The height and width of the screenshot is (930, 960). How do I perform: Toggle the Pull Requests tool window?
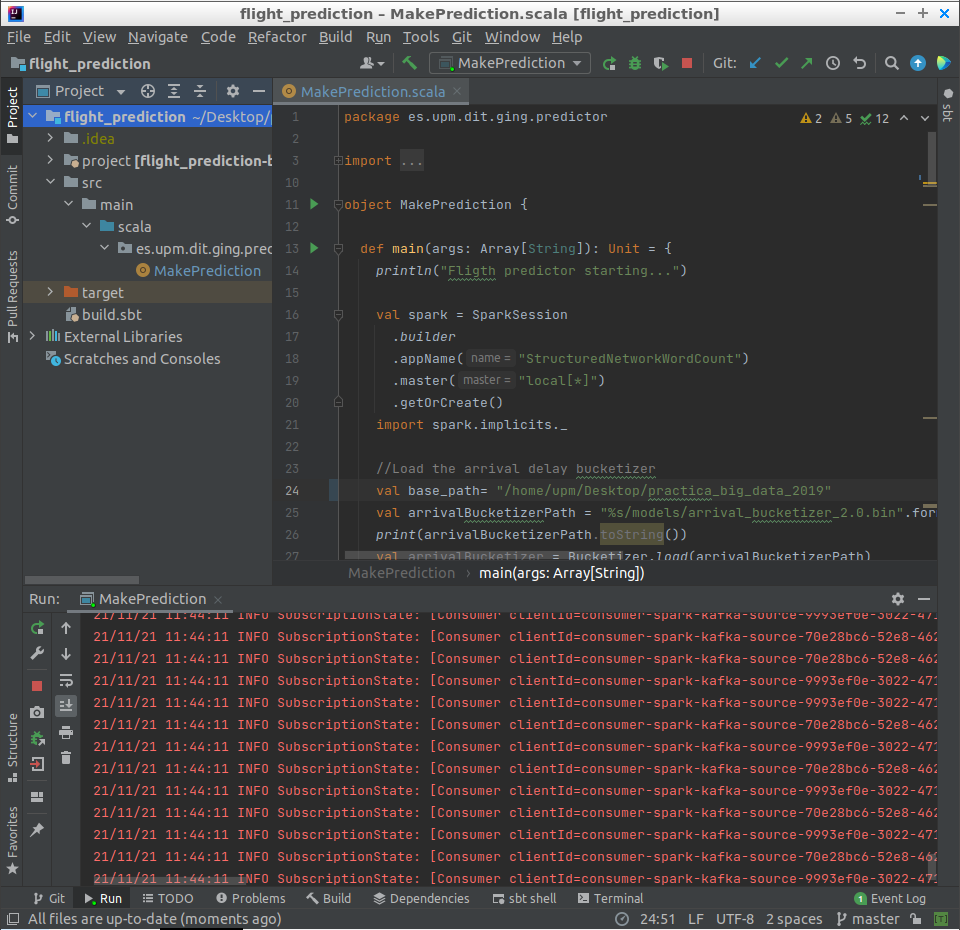(x=12, y=296)
